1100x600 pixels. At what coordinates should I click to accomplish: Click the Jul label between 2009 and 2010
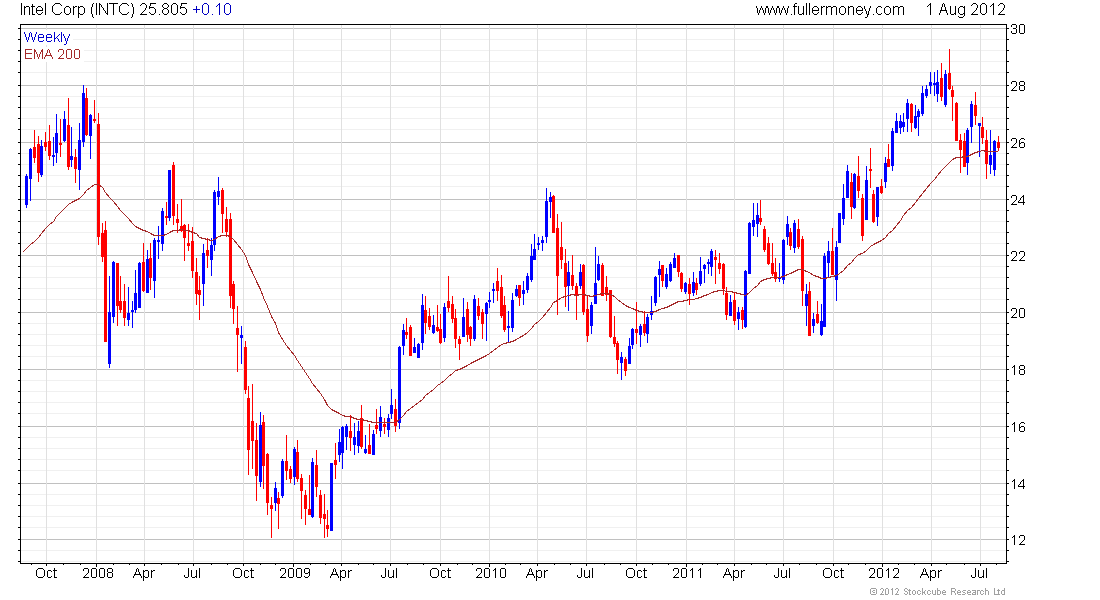point(389,573)
